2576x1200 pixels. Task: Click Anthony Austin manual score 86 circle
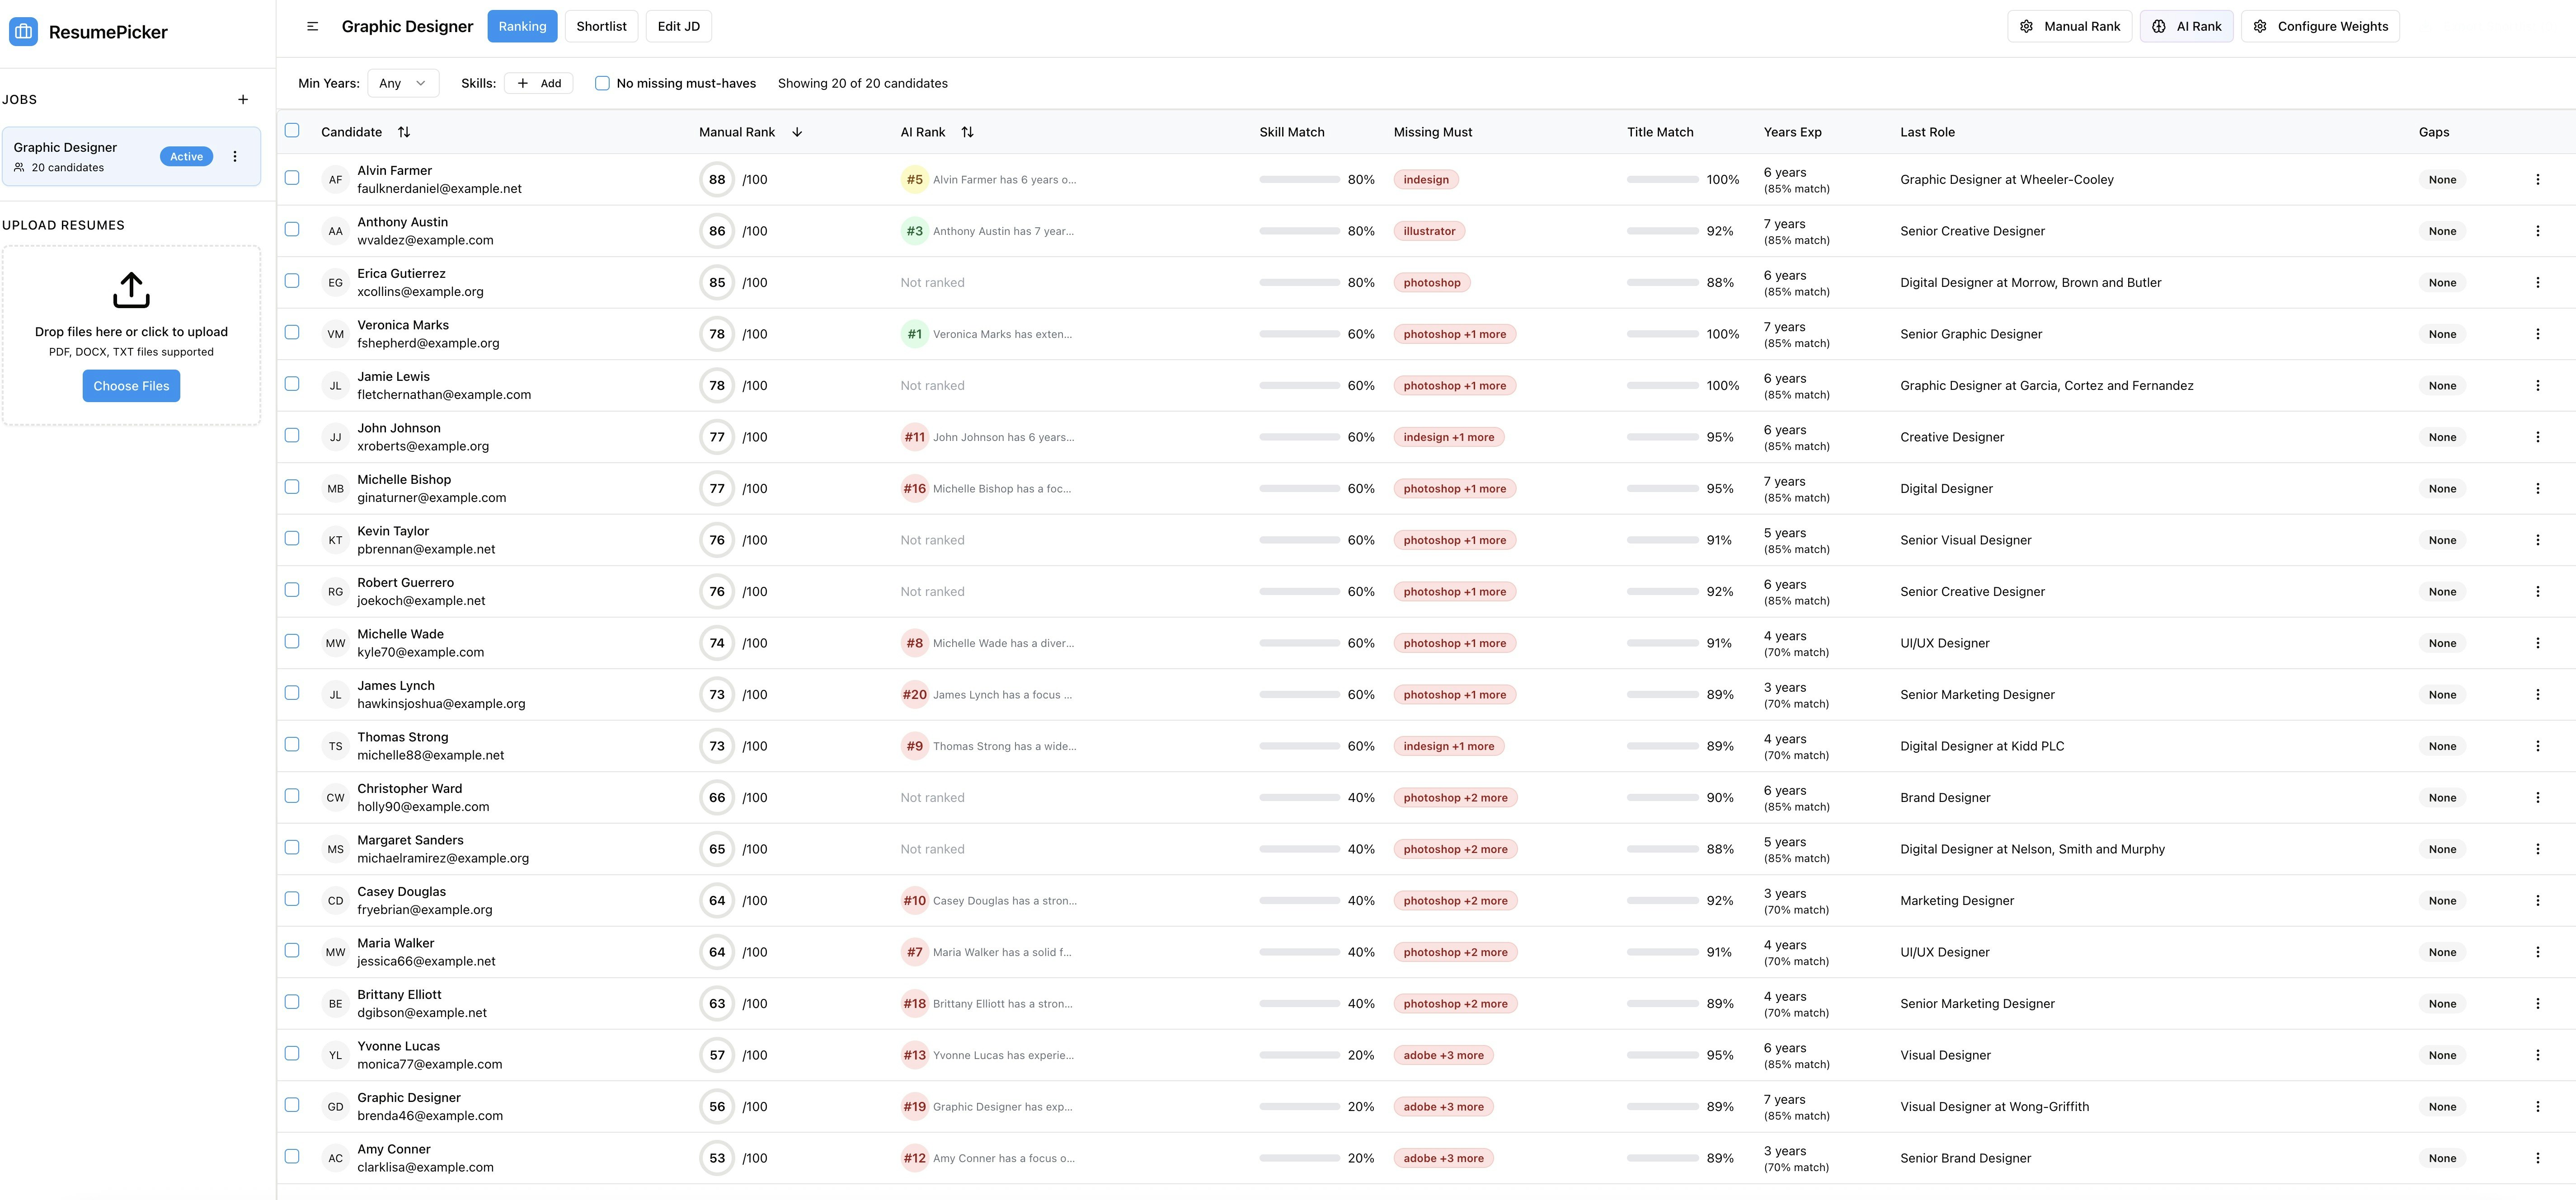[717, 231]
